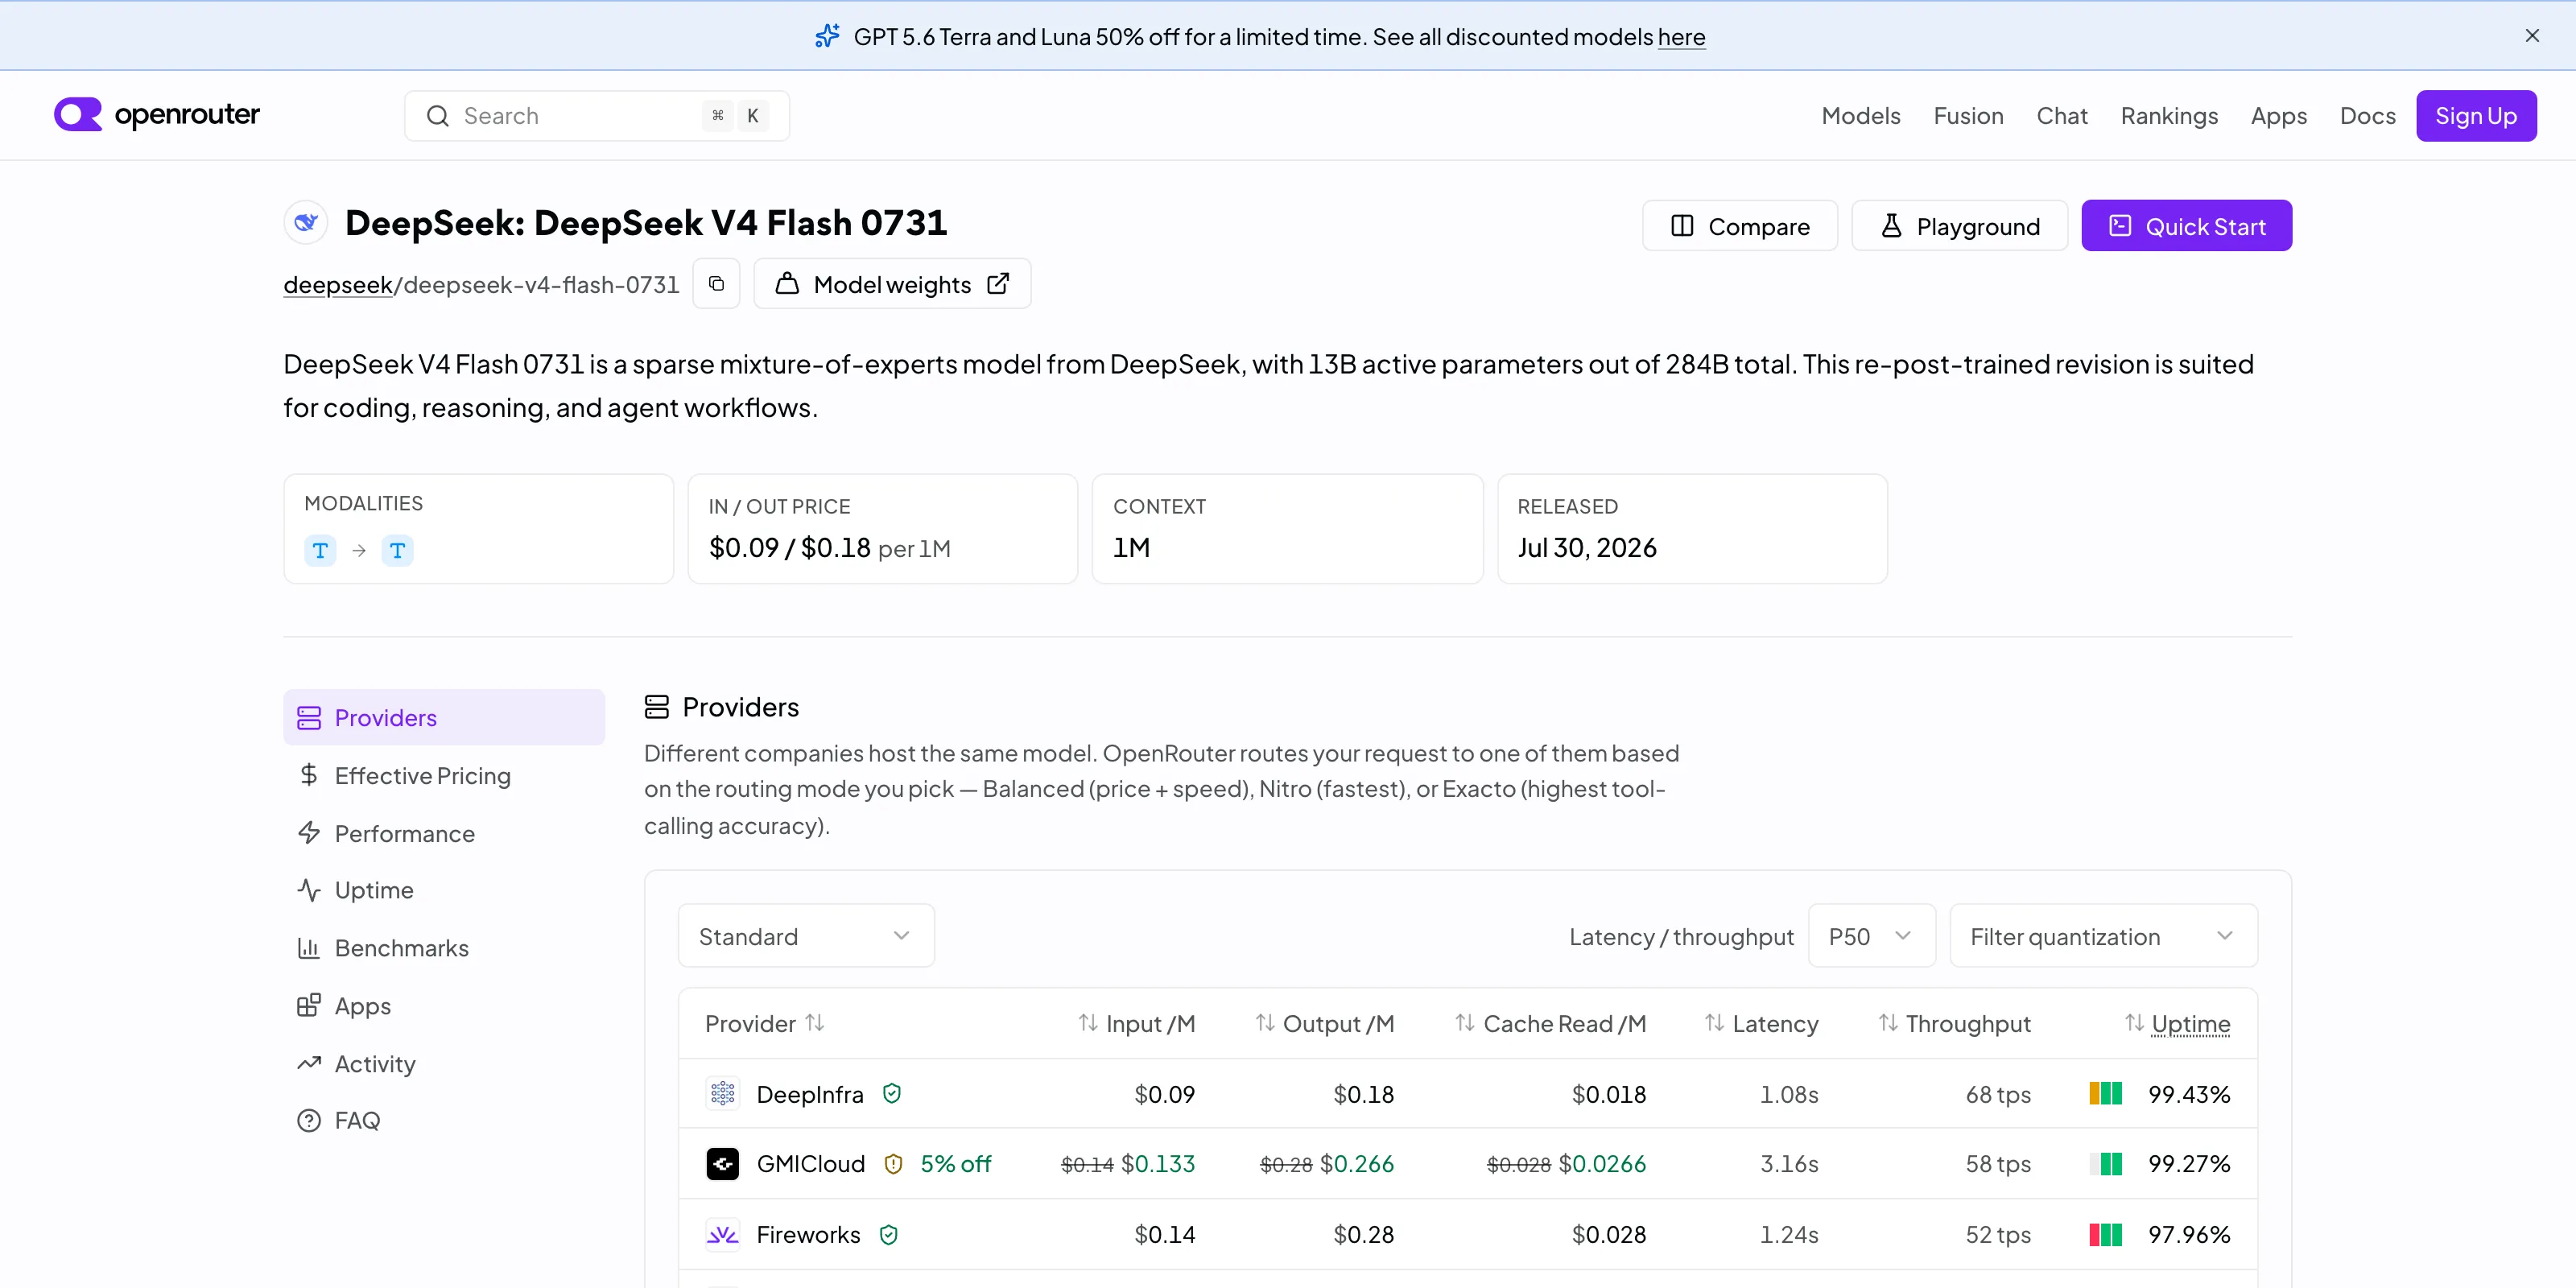The width and height of the screenshot is (2576, 1288).
Task: Open Models in top navigation
Action: (x=1860, y=116)
